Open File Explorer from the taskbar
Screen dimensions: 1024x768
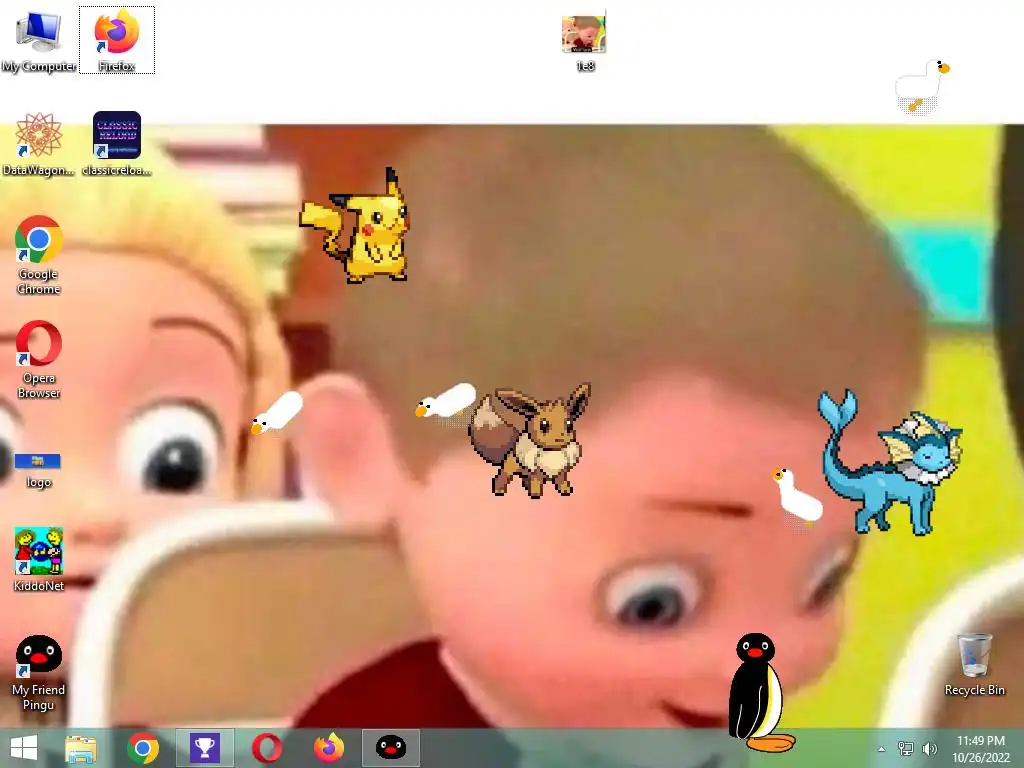[x=81, y=748]
